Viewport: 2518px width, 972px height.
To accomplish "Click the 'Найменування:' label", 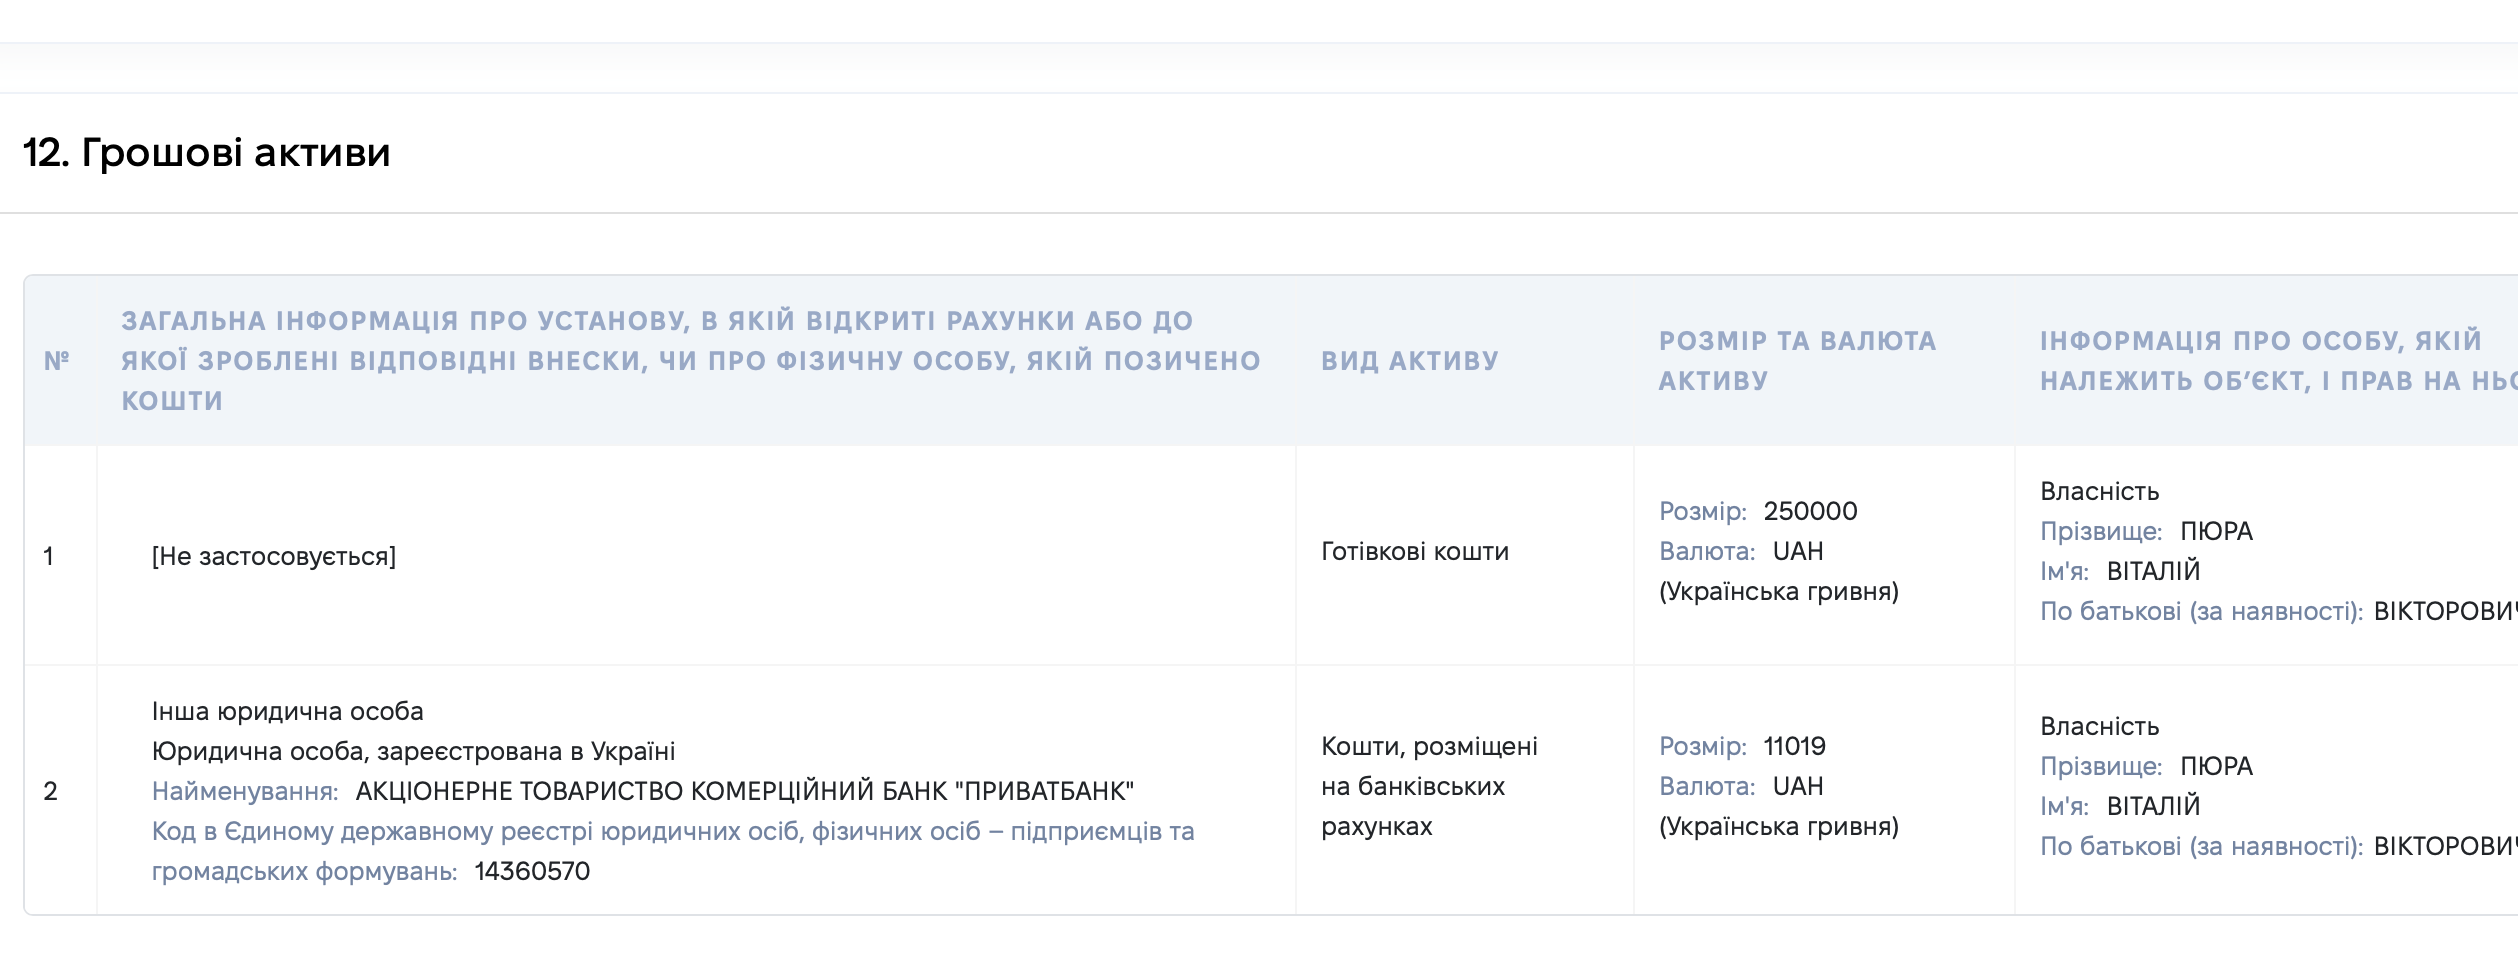I will click(x=245, y=791).
